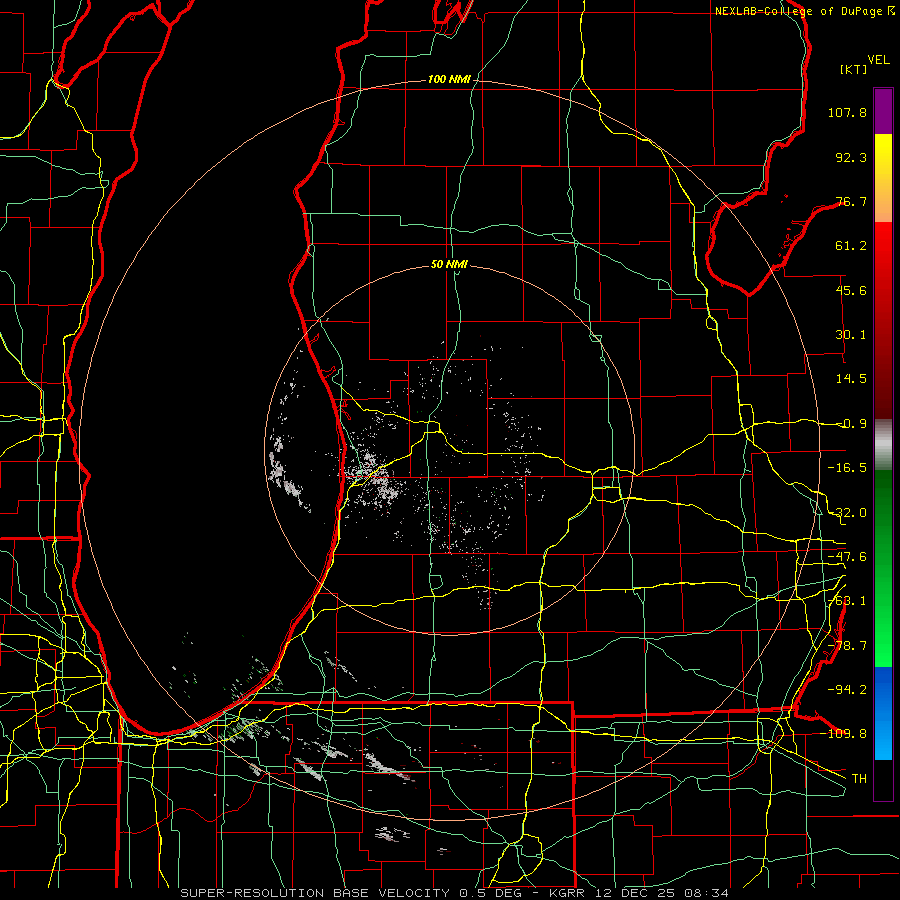Click the 14.5 velocity scale value
The image size is (900, 900).
click(x=851, y=379)
